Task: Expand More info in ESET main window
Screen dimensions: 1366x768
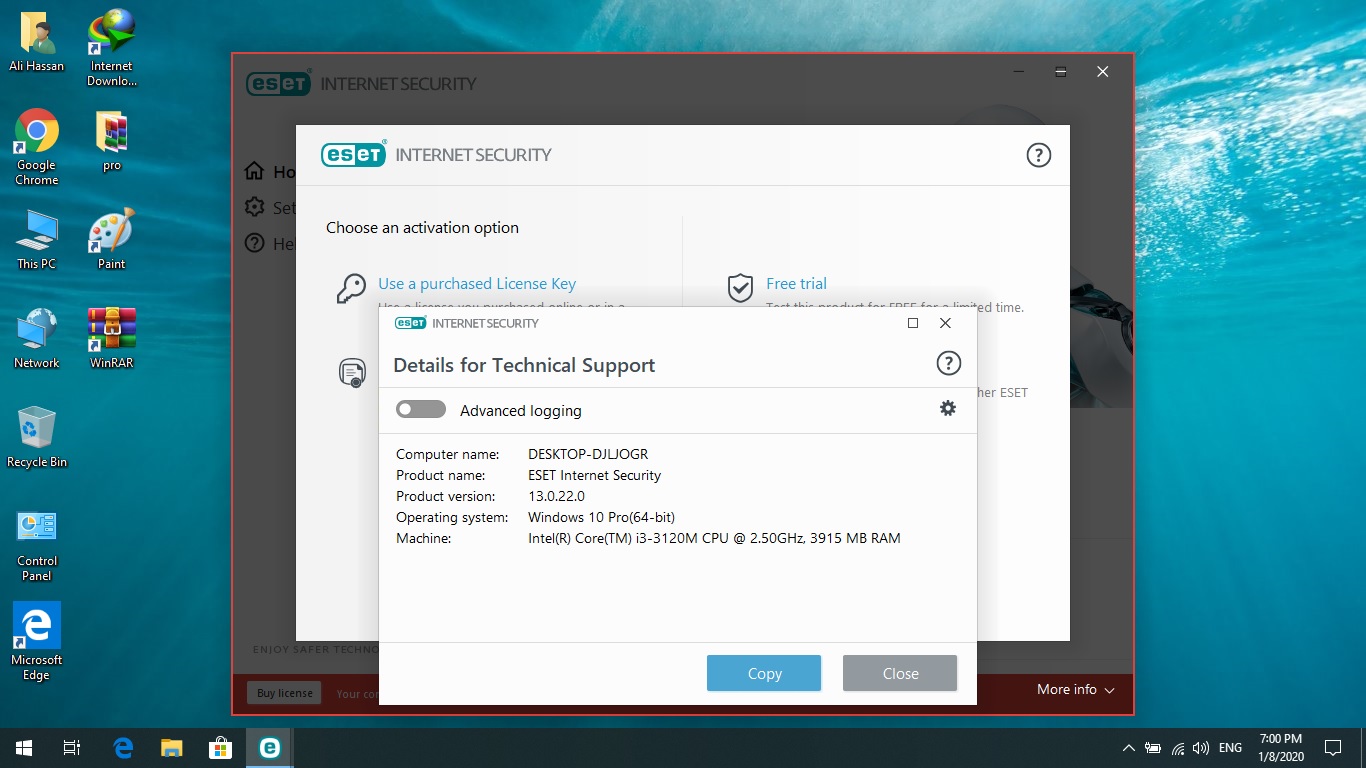Action: tap(1076, 689)
